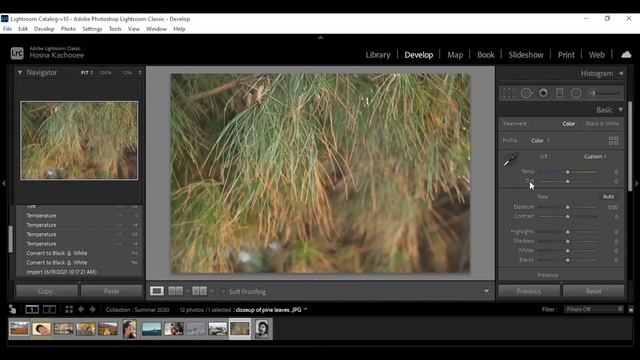Image resolution: width=640 pixels, height=360 pixels.
Task: Open the Filters Off dropdown
Action: pos(593,309)
